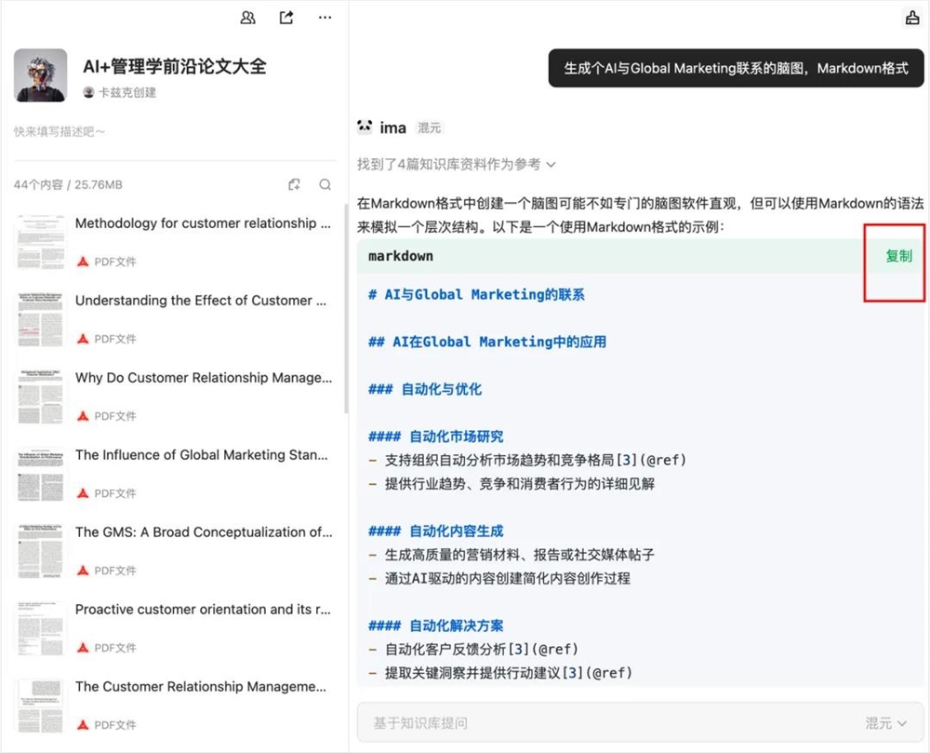The width and height of the screenshot is (930, 753).
Task: Open the more options menu in sidebar header
Action: 324,17
